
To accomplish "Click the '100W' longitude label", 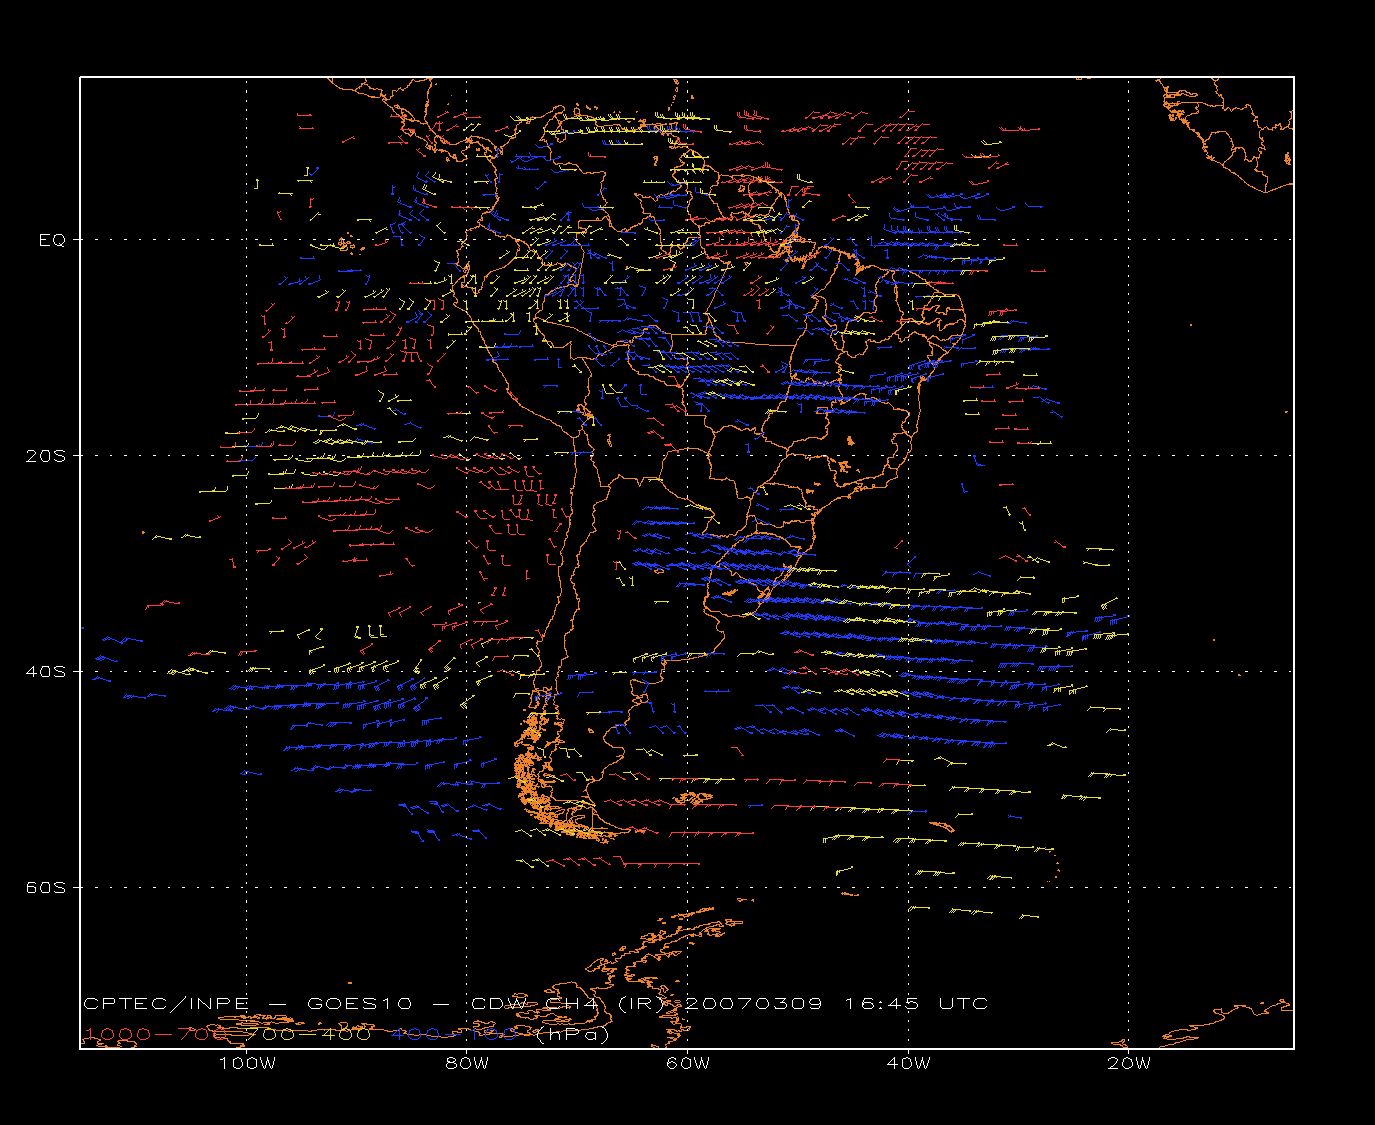I will (x=247, y=1063).
